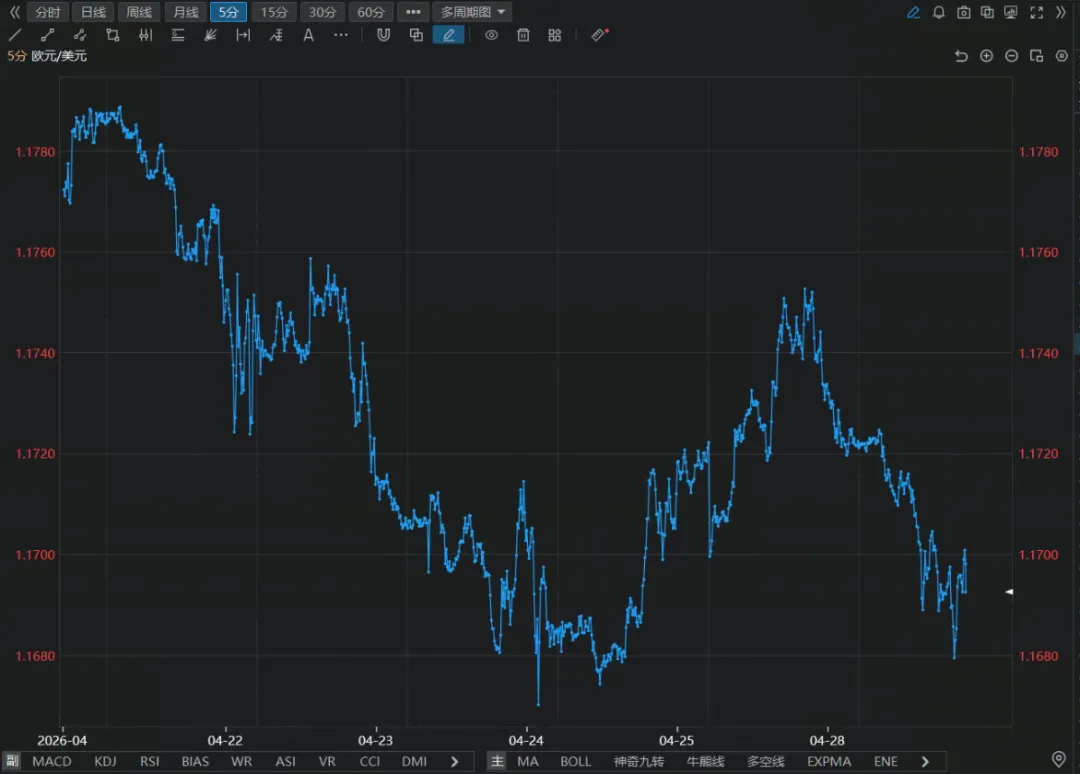Switch to 30分 timeframe
The image size is (1080, 774).
coord(322,12)
